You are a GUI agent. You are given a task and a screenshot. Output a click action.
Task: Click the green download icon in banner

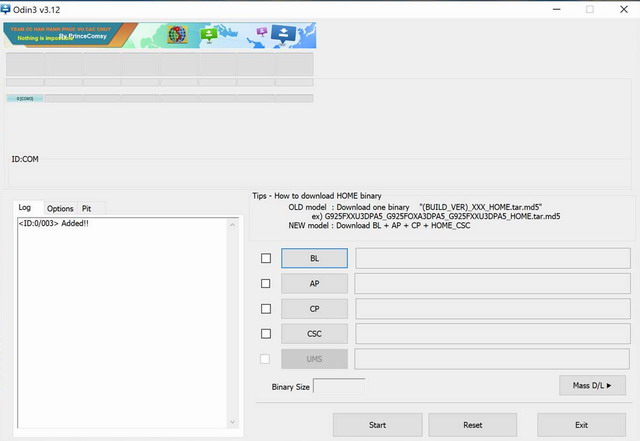tap(210, 34)
